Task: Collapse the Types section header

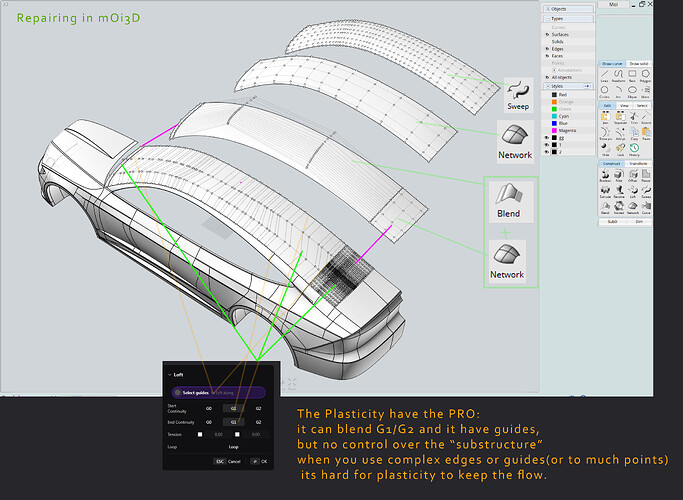Action: coord(568,19)
